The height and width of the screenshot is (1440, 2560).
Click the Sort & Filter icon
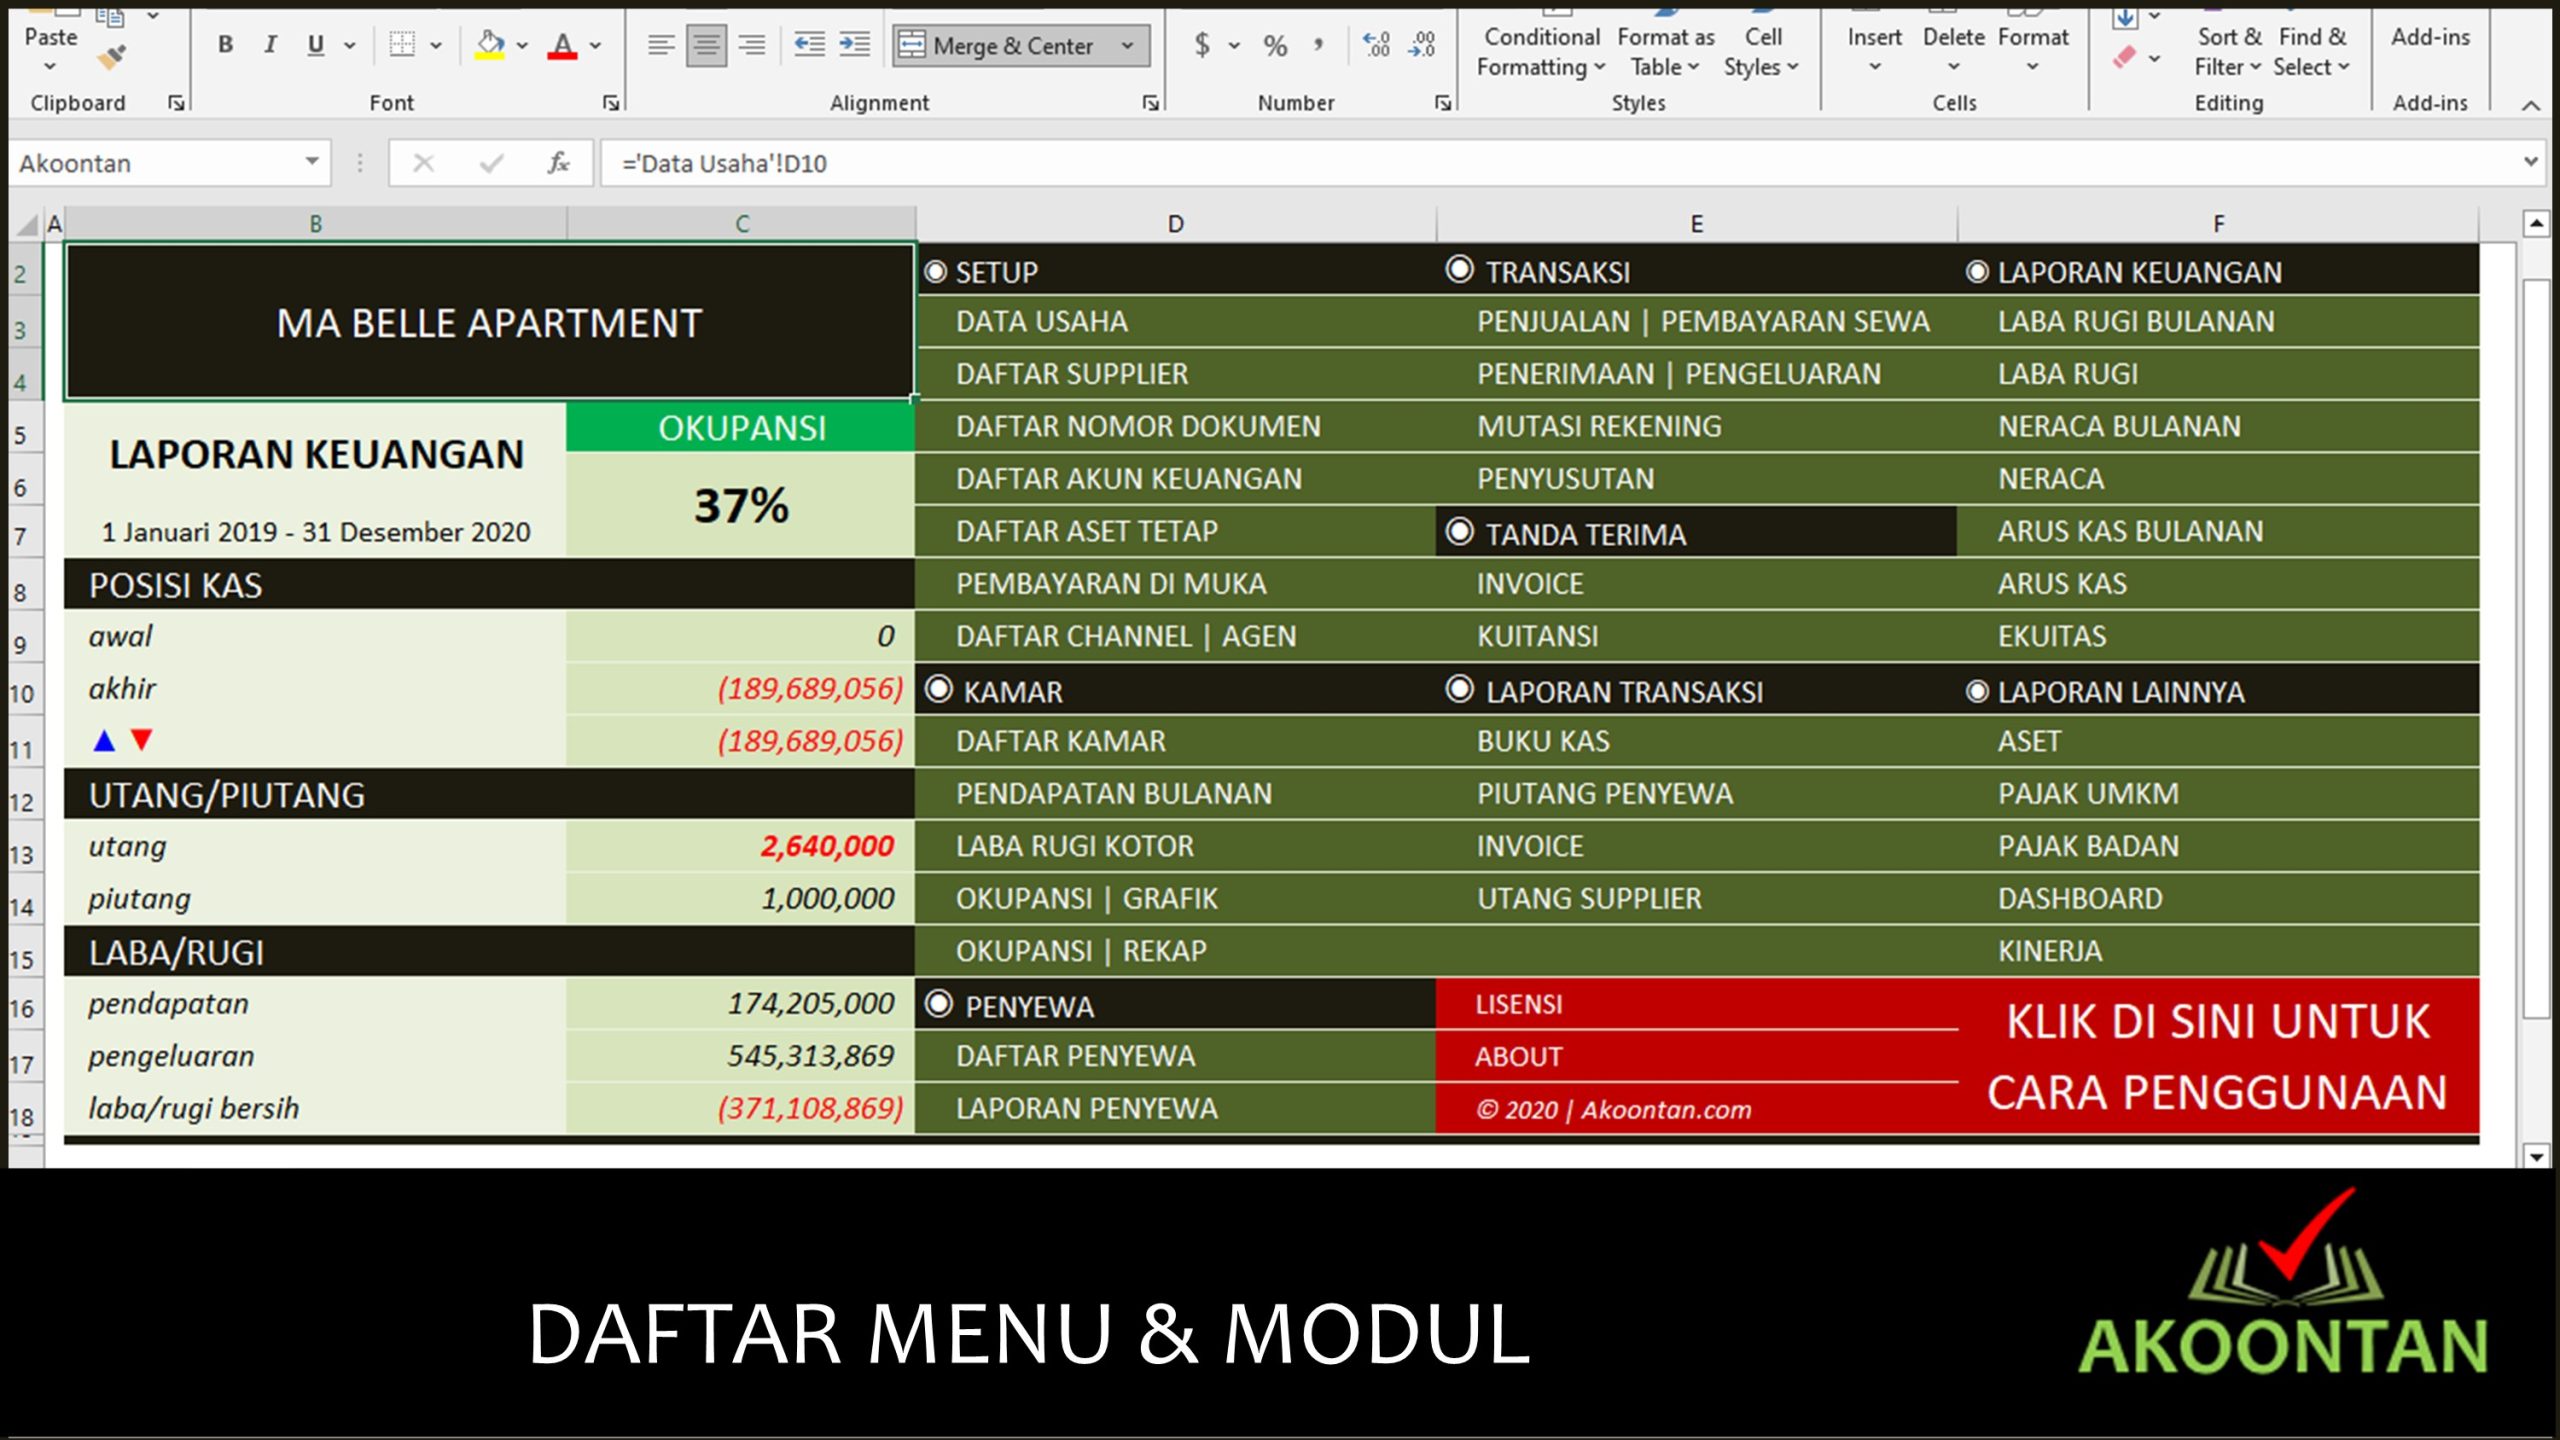[2227, 50]
